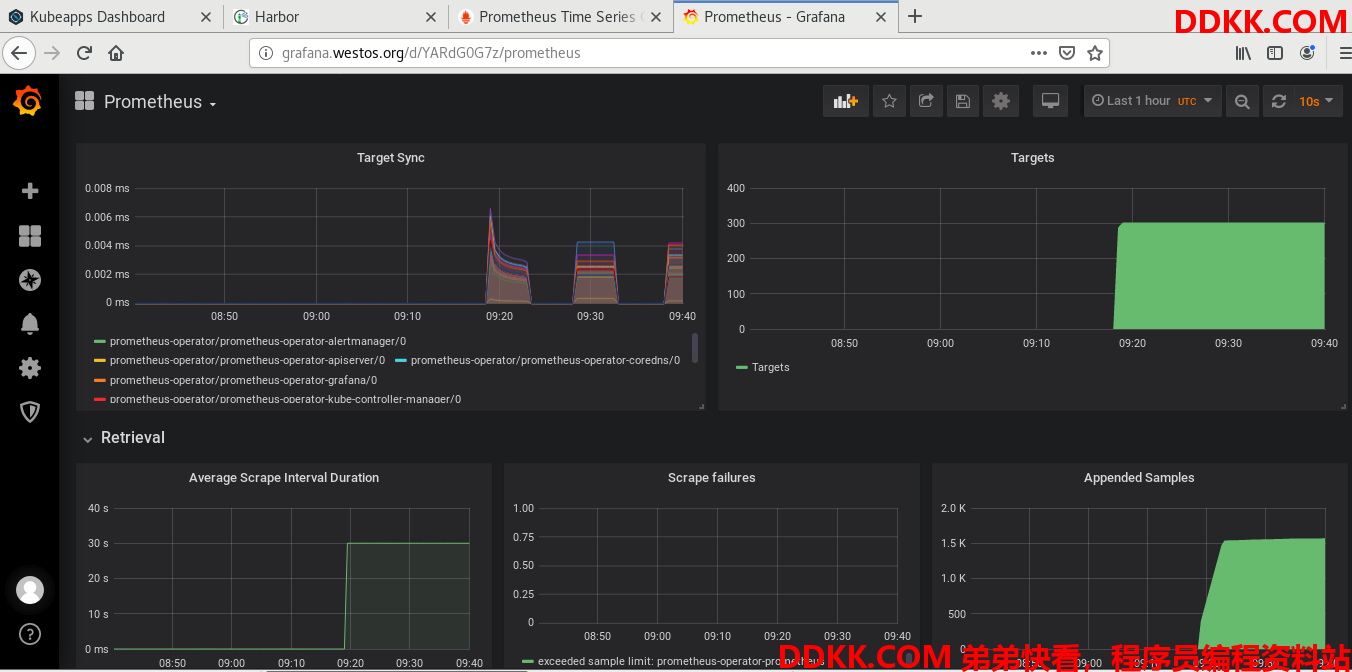Open the user profile avatar
Image resolution: width=1352 pixels, height=672 pixels.
[x=30, y=590]
